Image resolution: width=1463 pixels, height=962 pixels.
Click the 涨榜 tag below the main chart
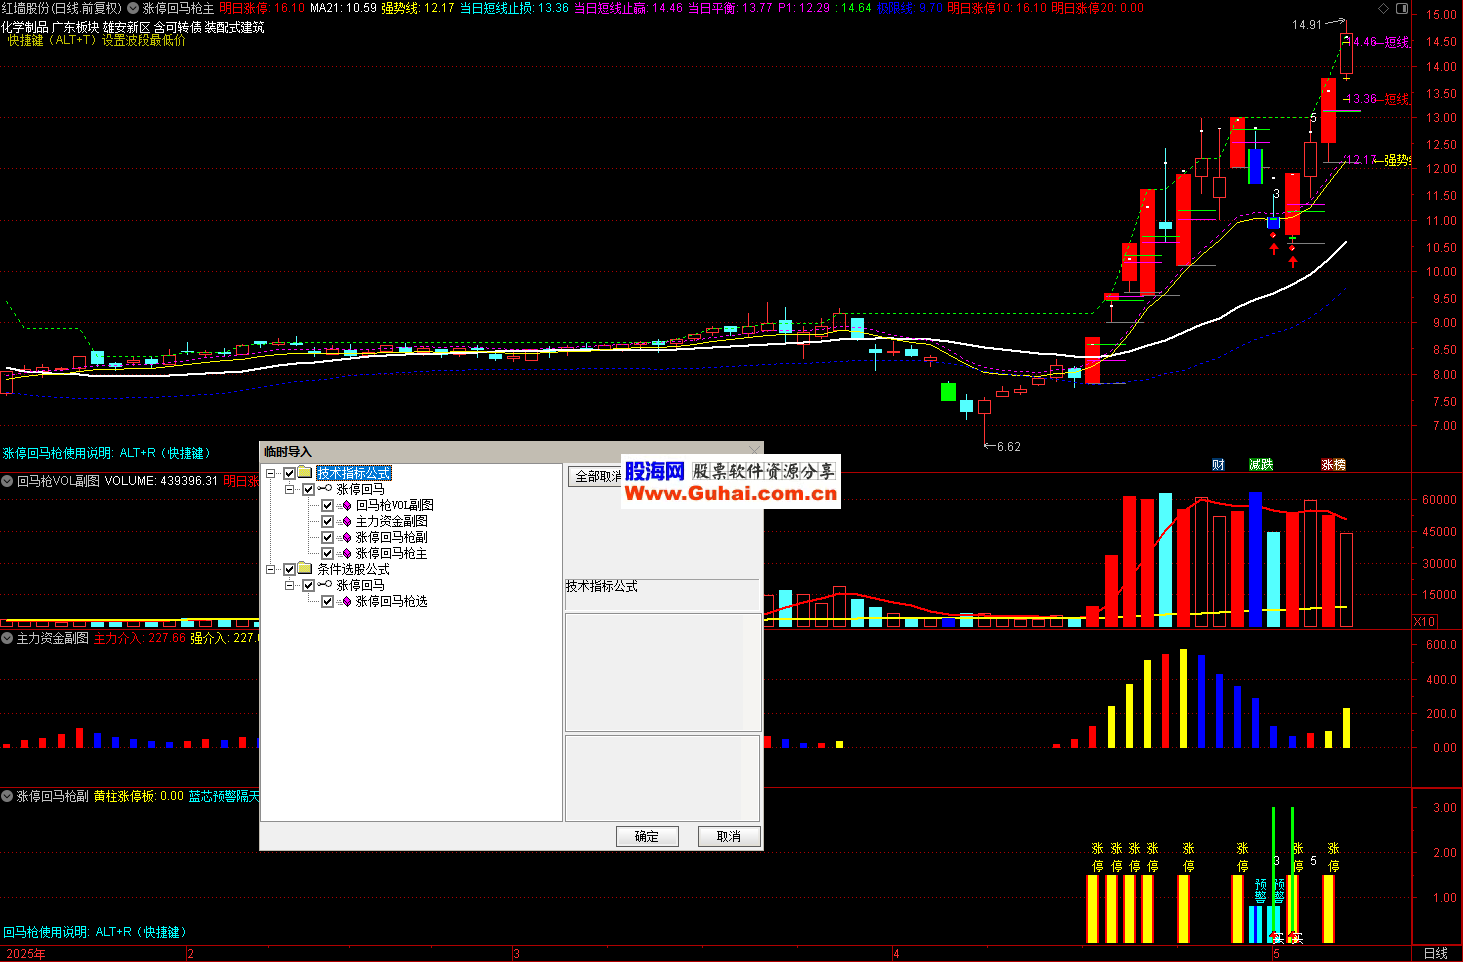[1333, 465]
